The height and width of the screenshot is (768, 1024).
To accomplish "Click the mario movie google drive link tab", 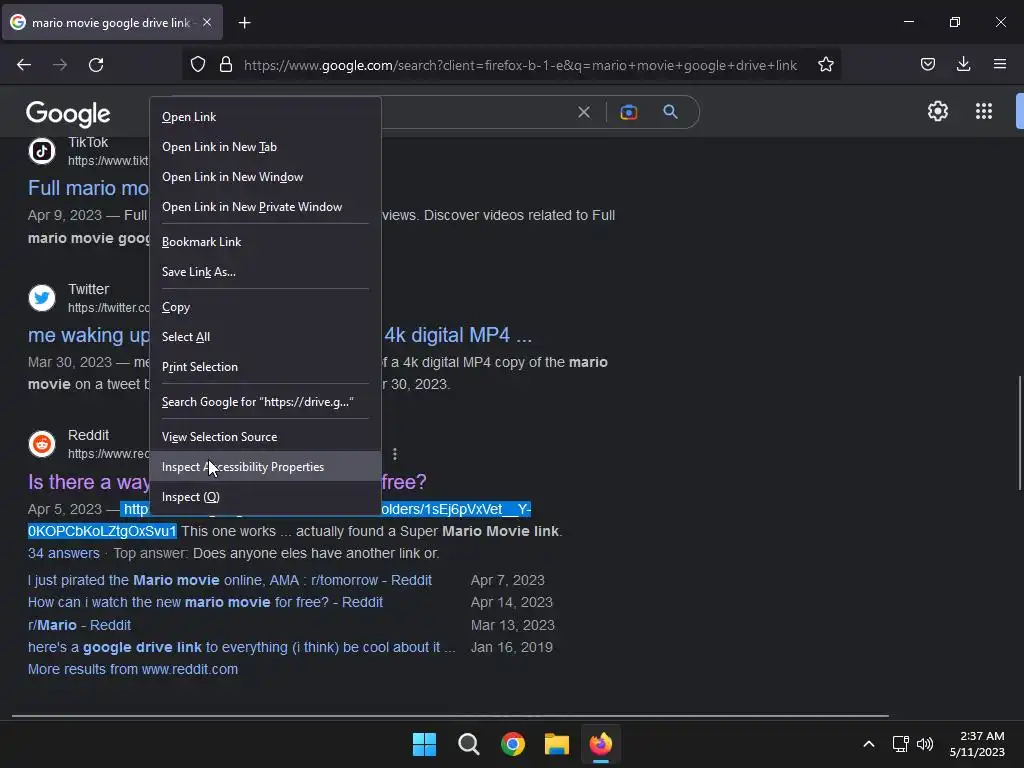I will click(111, 23).
